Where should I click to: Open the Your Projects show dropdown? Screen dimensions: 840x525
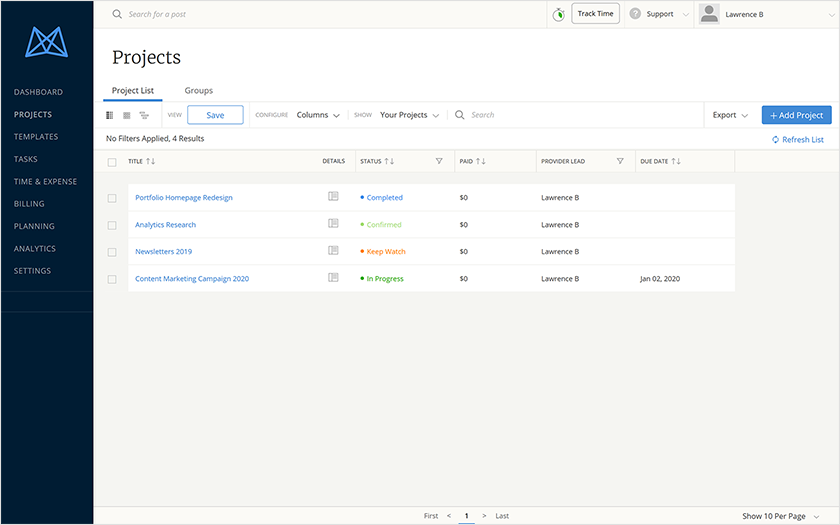tap(409, 115)
